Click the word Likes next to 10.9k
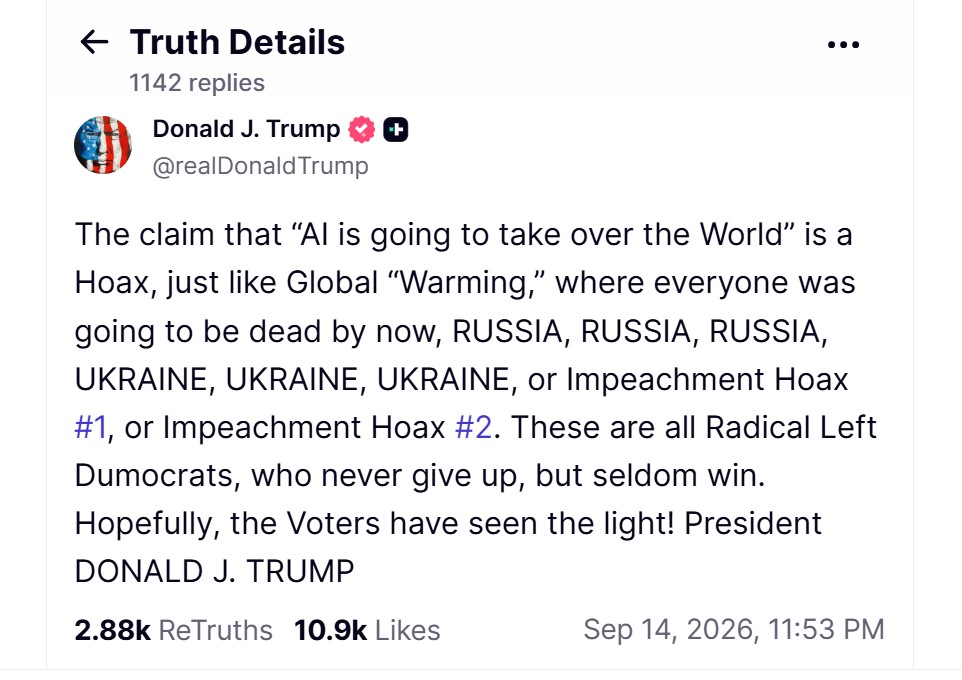Image resolution: width=962 pixels, height=680 pixels. point(407,630)
